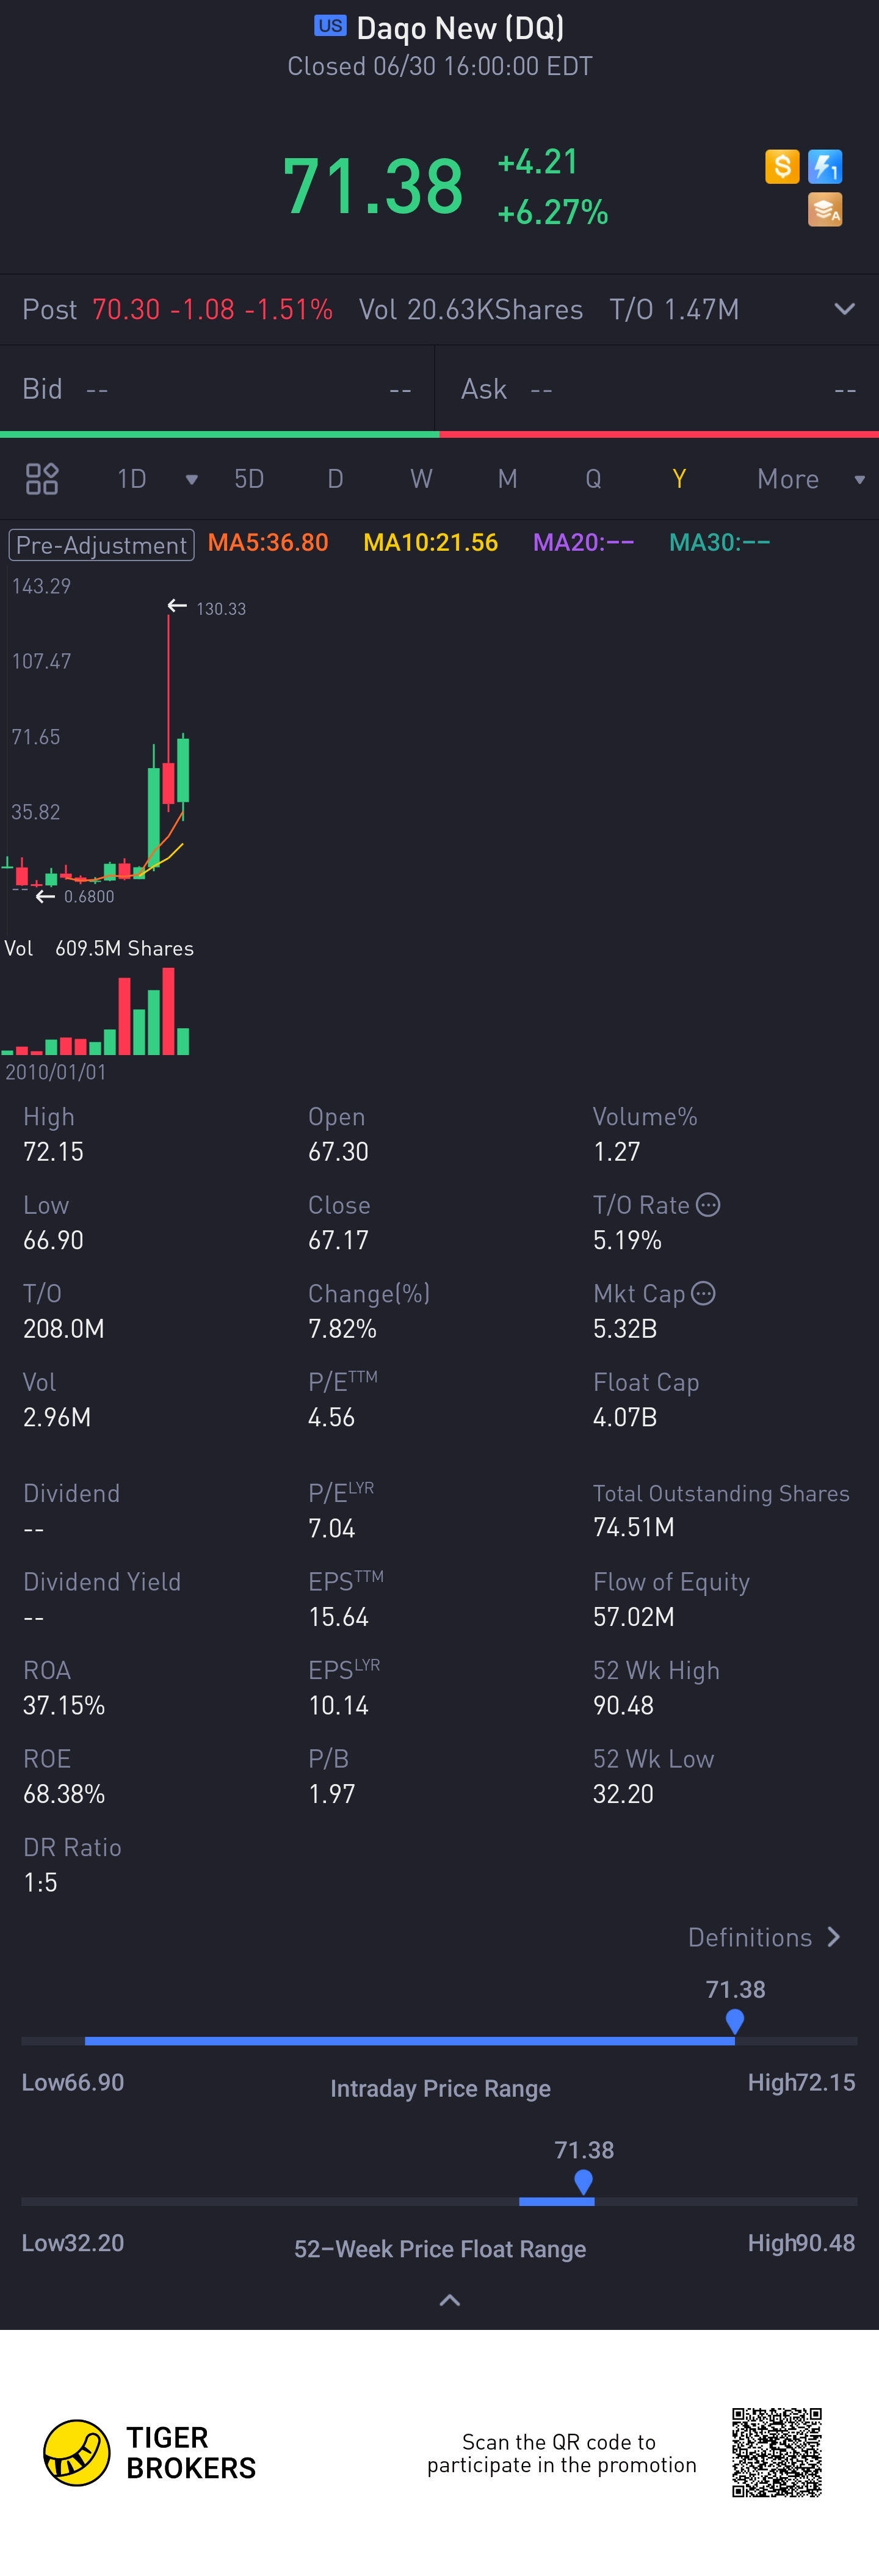Open the chart layout grid icon
This screenshot has width=879, height=2576.
(x=42, y=479)
